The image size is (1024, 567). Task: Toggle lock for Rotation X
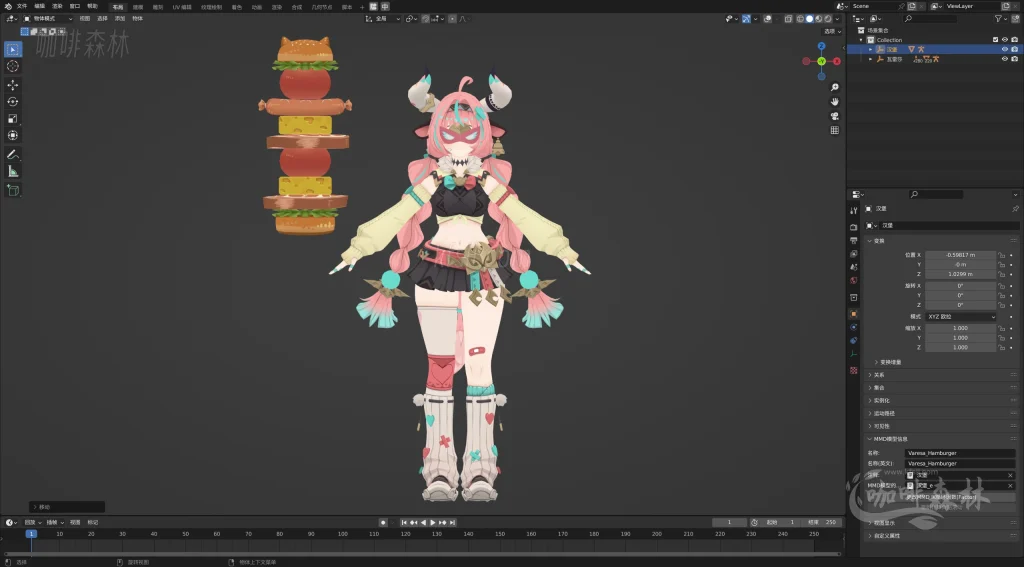click(x=1001, y=286)
